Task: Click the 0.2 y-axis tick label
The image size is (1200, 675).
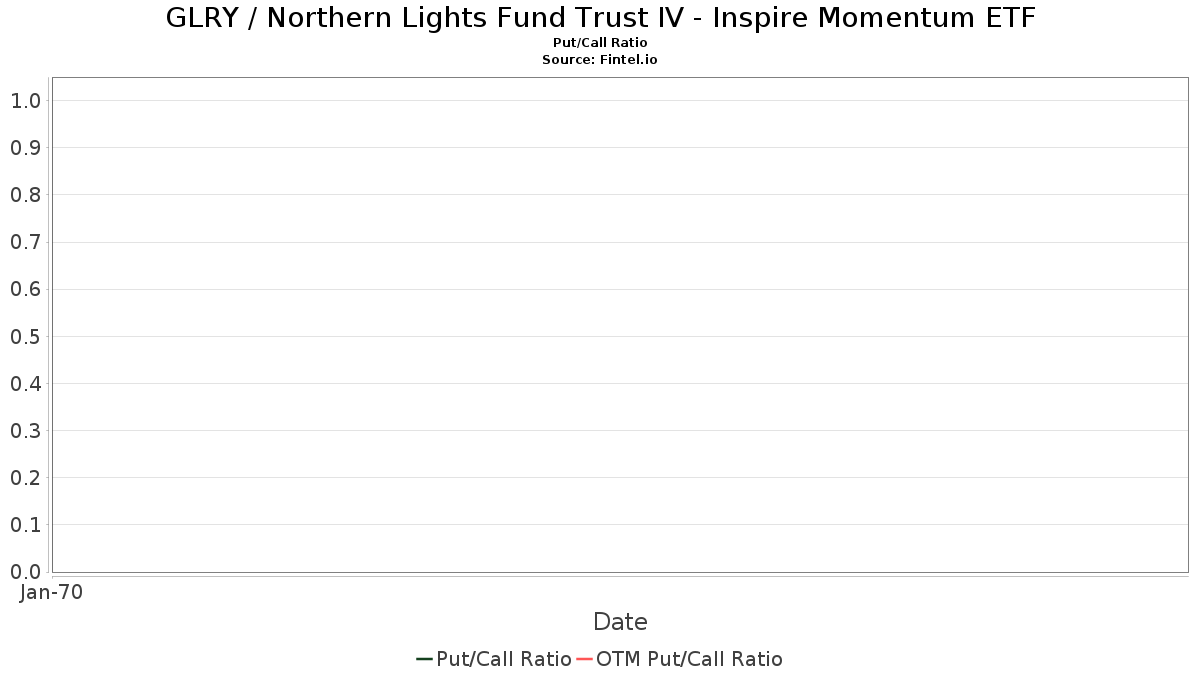Action: [x=25, y=478]
